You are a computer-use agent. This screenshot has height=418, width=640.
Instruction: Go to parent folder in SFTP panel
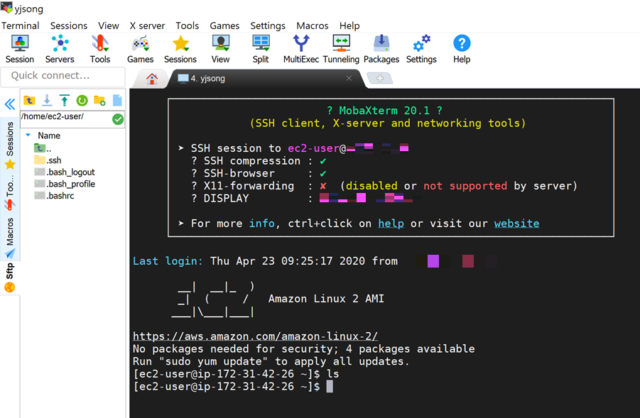(29, 100)
